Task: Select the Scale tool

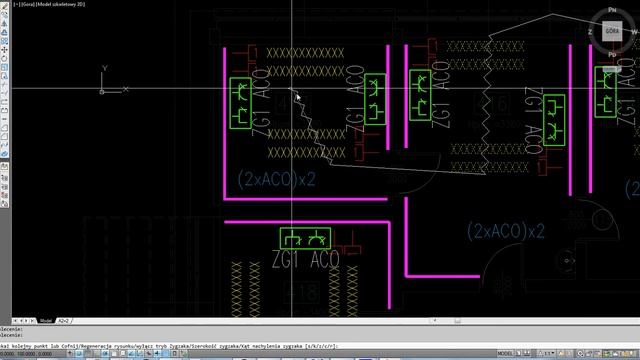Action: point(5,68)
